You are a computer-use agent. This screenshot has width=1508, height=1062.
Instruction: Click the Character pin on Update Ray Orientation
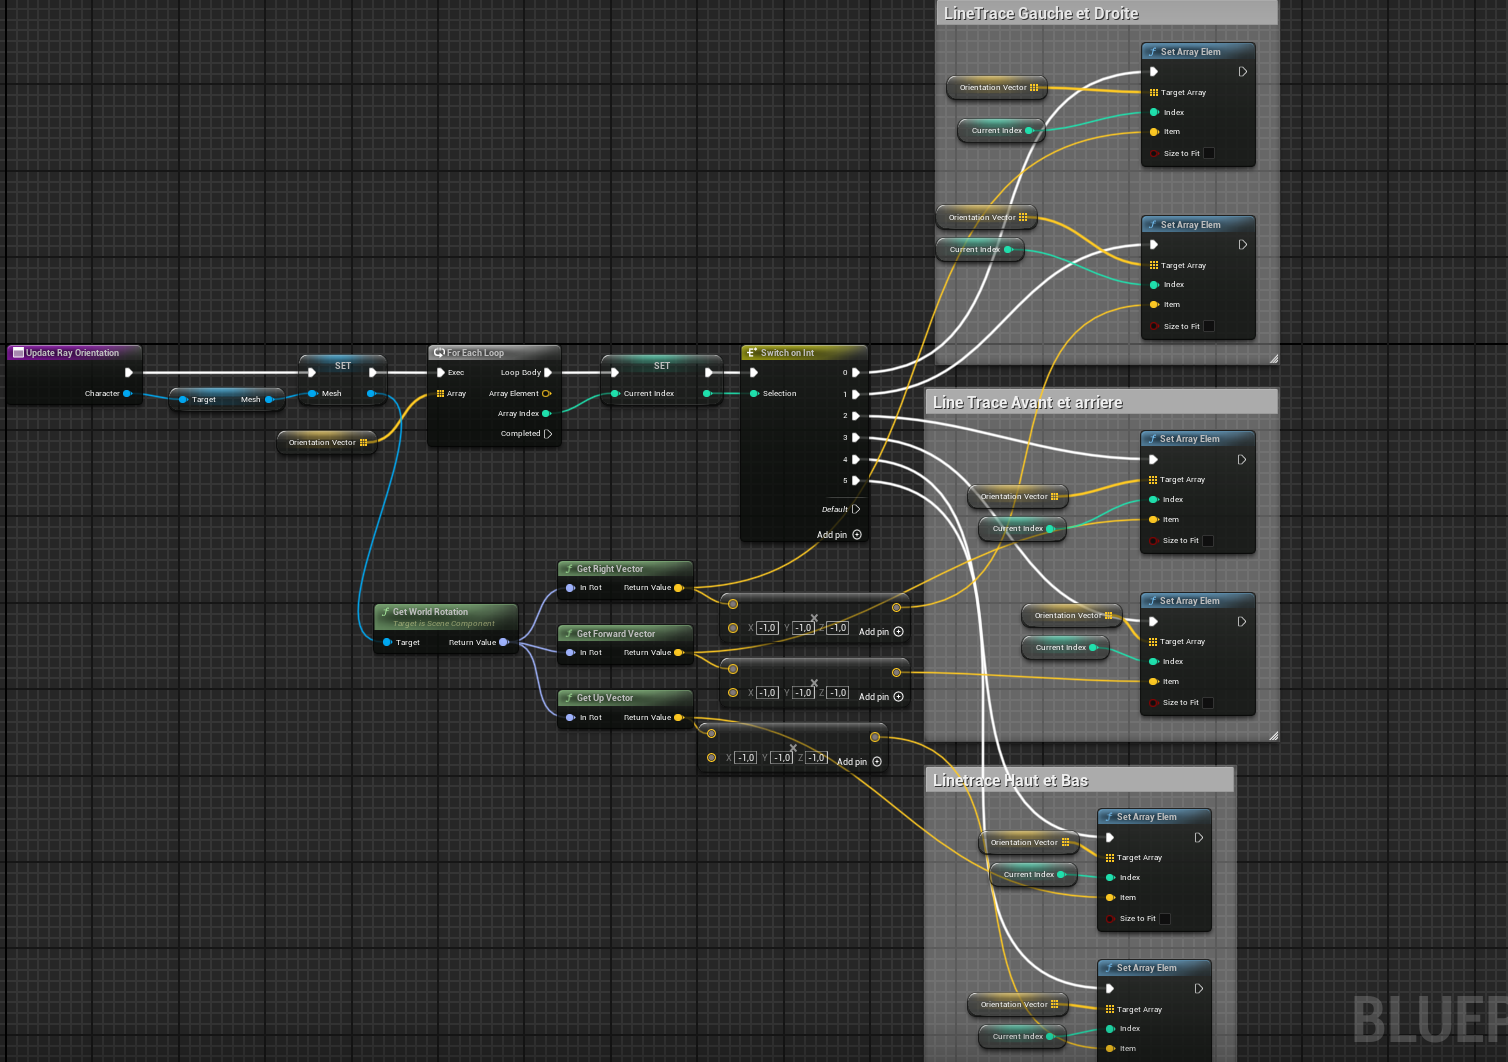point(127,394)
